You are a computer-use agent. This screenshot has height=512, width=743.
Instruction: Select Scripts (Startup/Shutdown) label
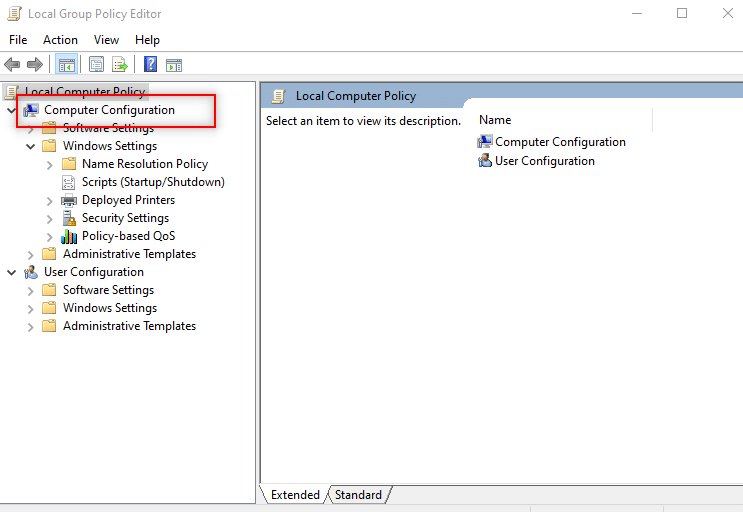point(153,182)
